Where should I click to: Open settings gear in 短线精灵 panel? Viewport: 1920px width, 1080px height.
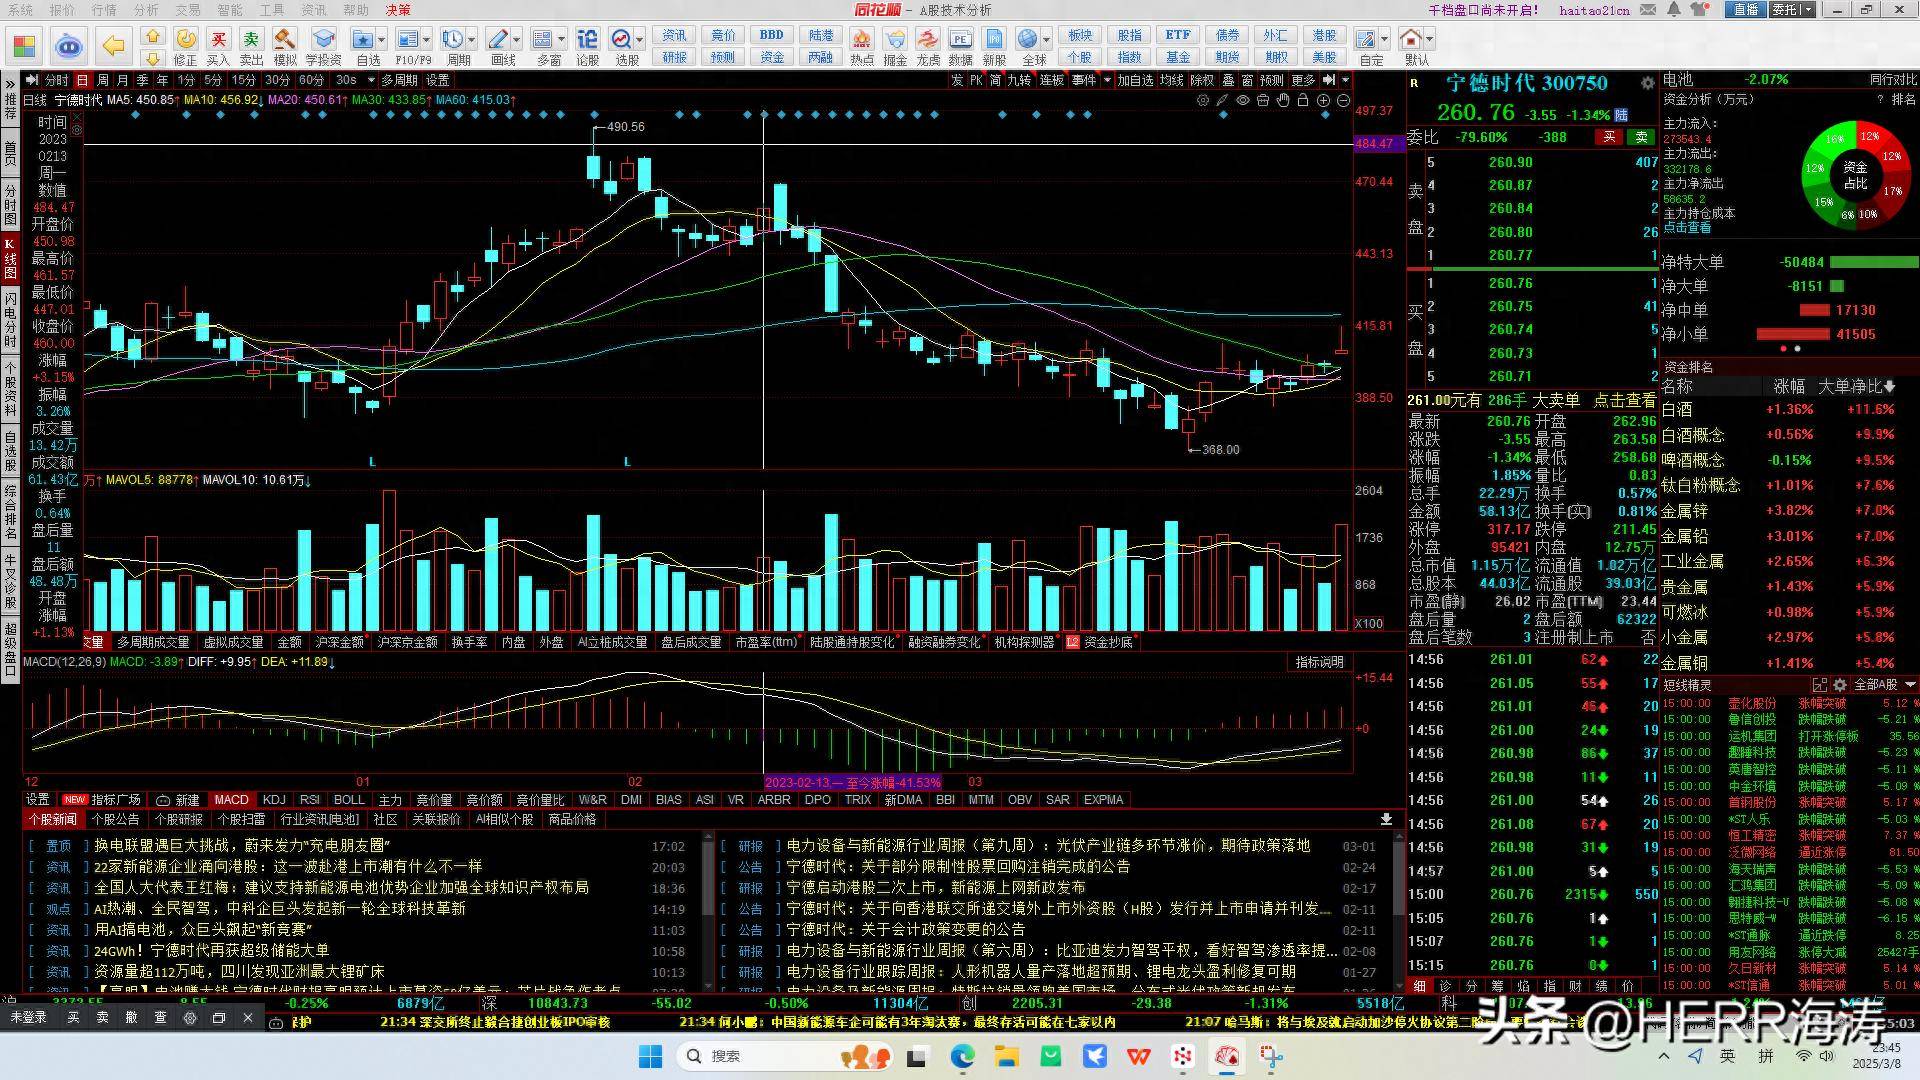coord(1839,685)
